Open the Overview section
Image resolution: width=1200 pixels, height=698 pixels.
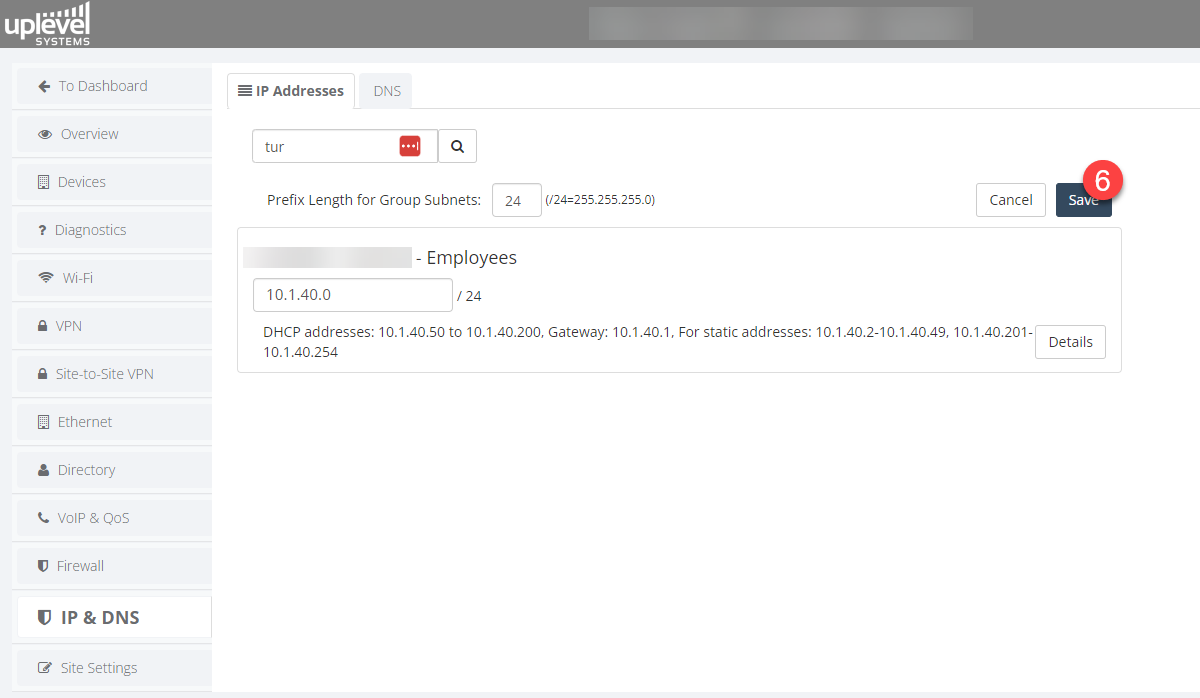(x=114, y=134)
